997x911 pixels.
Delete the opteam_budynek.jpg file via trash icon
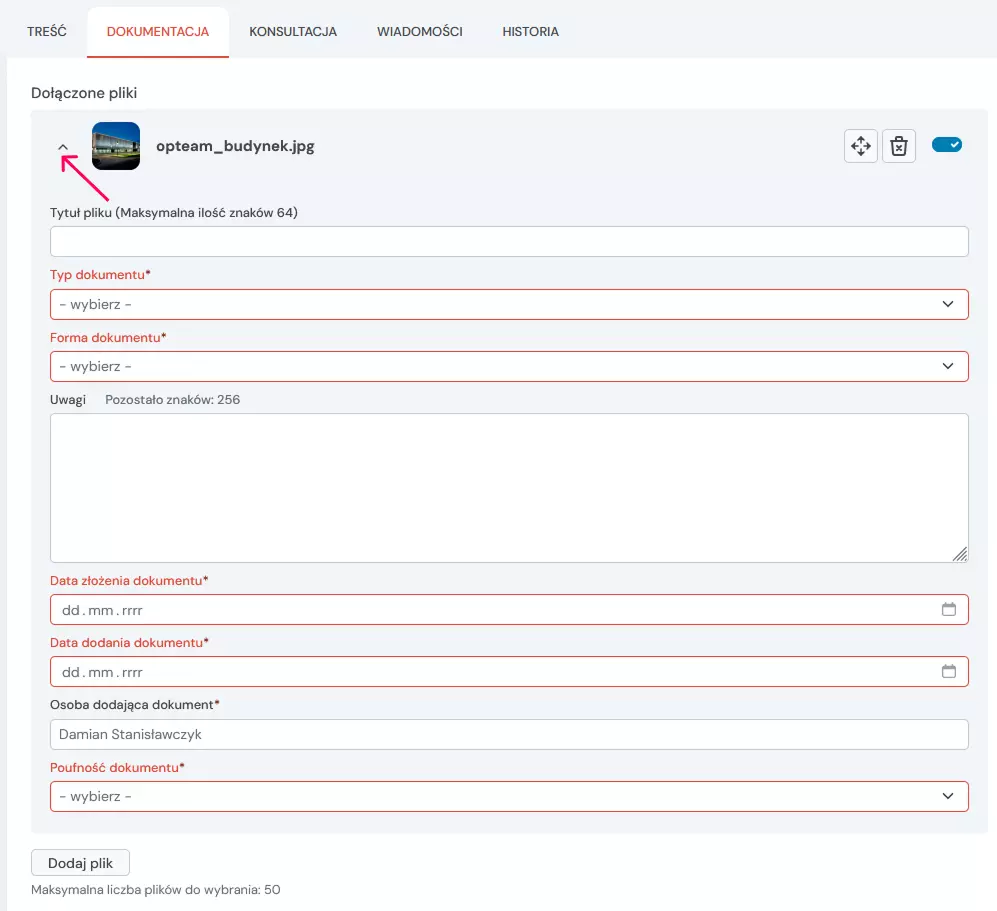coord(899,146)
